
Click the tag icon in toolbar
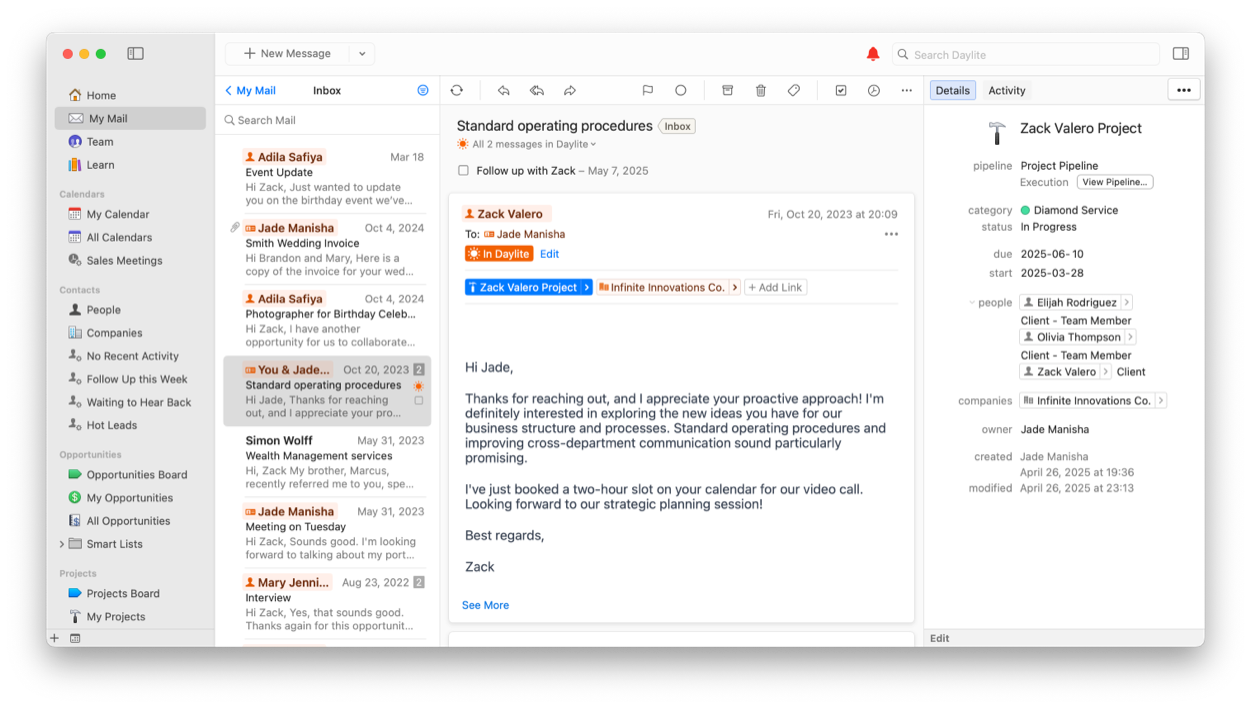tap(794, 90)
